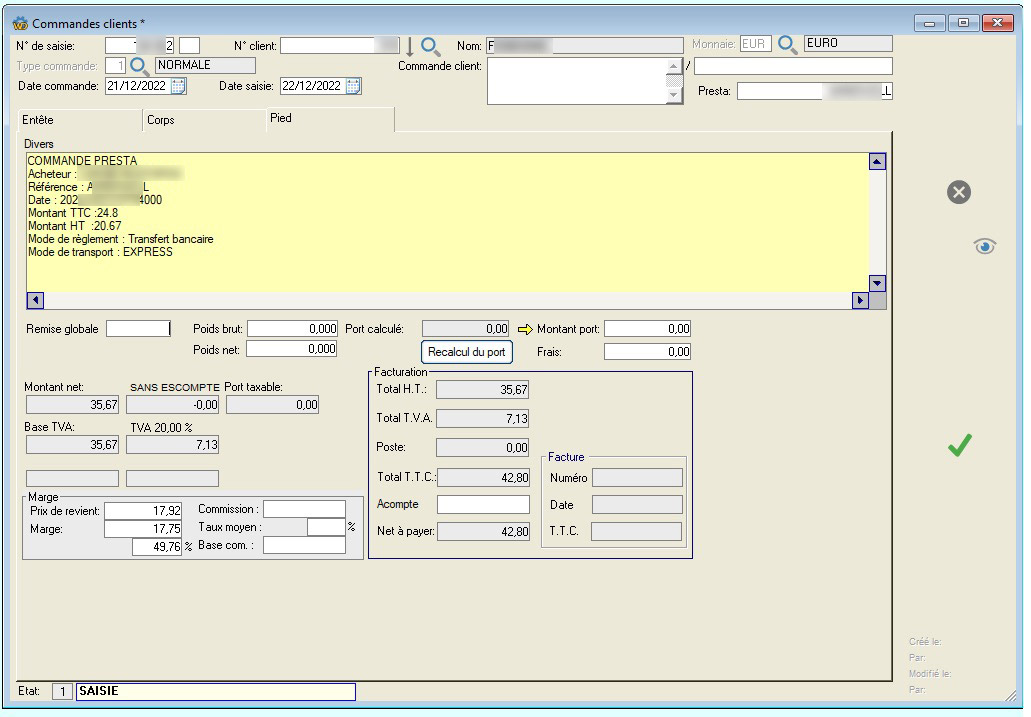Click the Acompte input field

(x=483, y=504)
